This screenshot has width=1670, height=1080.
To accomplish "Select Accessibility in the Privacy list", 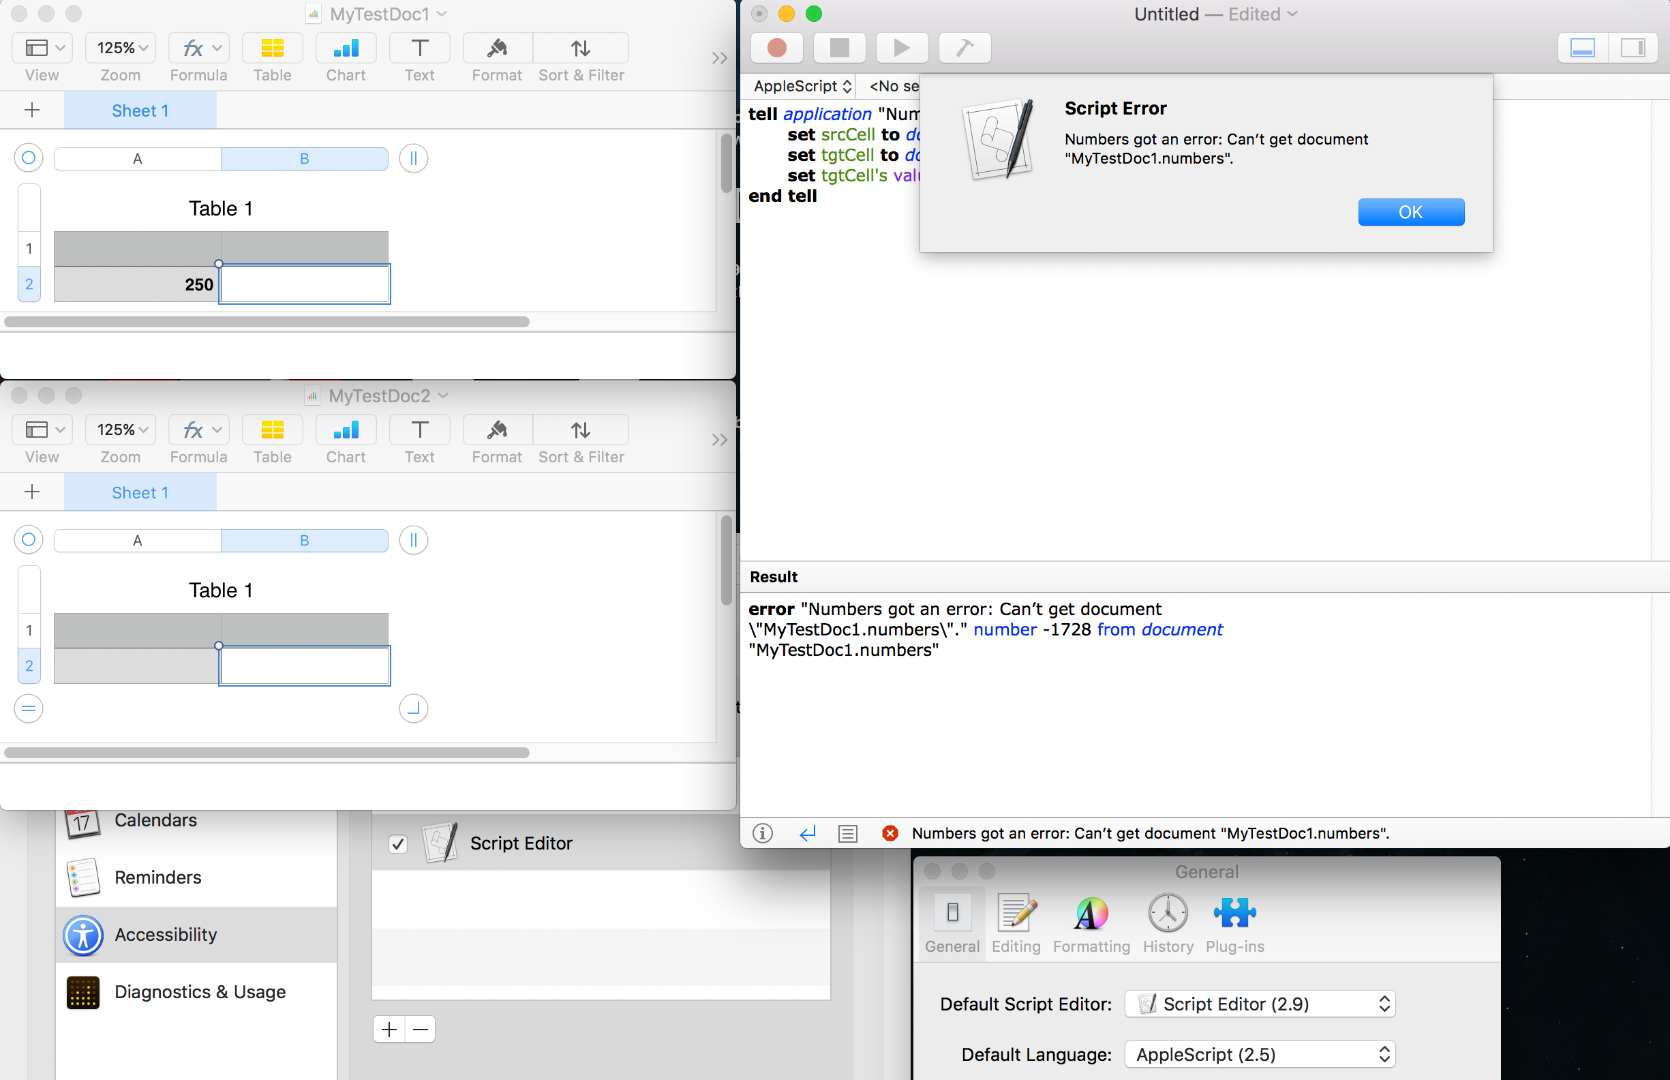I will [197, 935].
